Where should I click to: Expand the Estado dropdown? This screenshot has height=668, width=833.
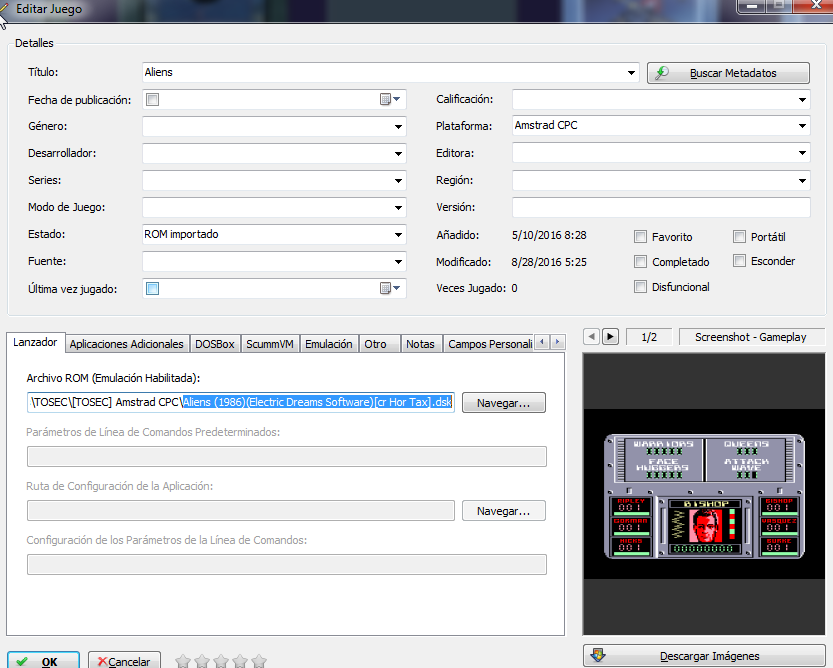pos(398,235)
